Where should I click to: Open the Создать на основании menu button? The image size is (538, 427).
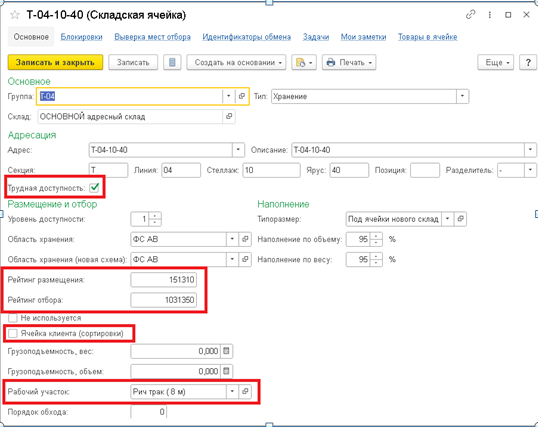tap(236, 62)
